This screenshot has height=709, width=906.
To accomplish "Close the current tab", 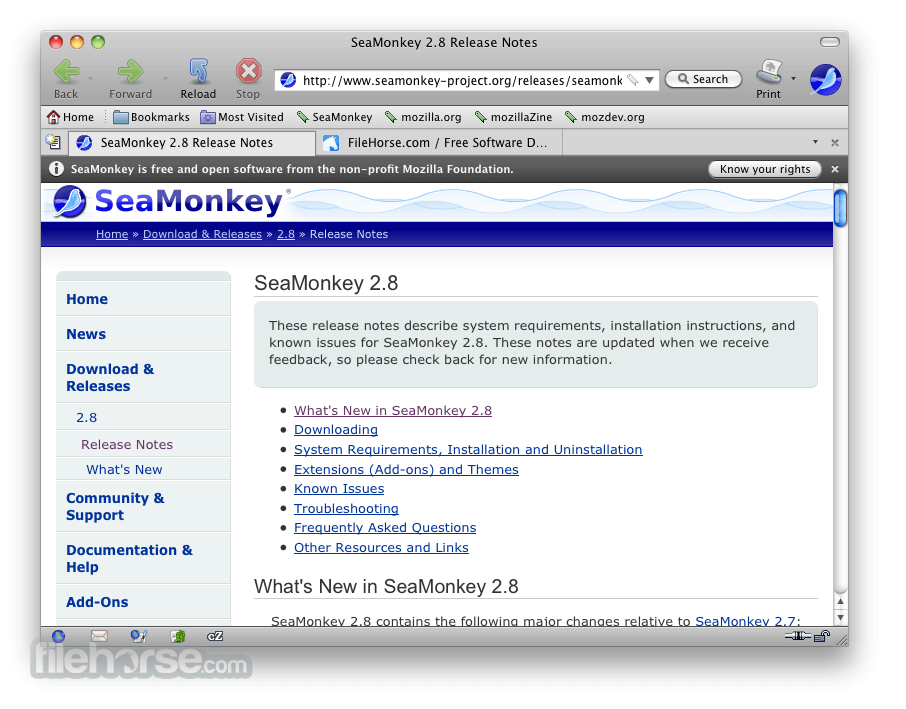I will coord(835,143).
